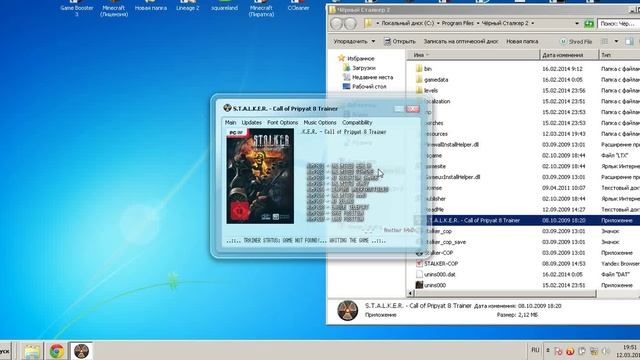Show hidden tray icons arrow
The width and height of the screenshot is (640, 360).
point(548,351)
